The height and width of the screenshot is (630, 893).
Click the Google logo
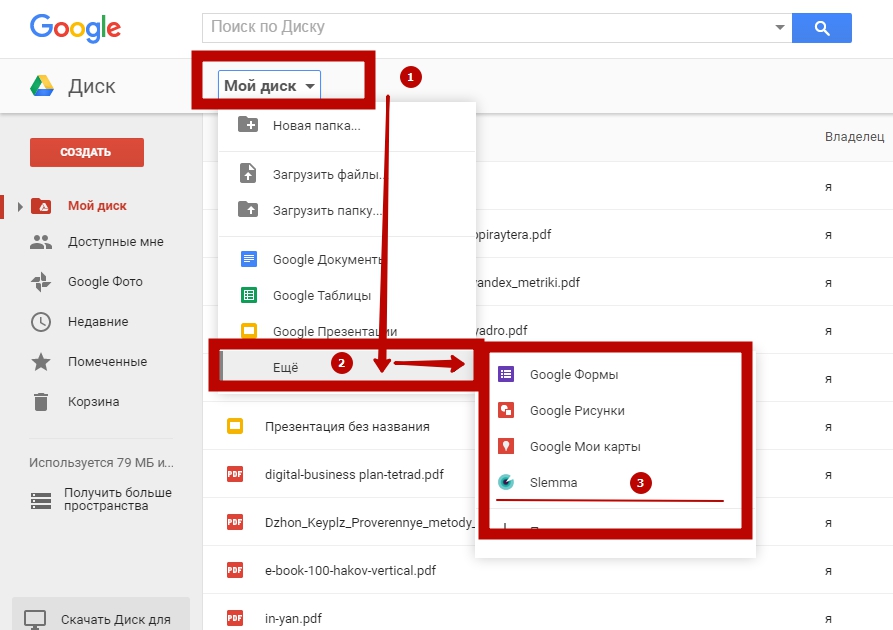(x=75, y=28)
